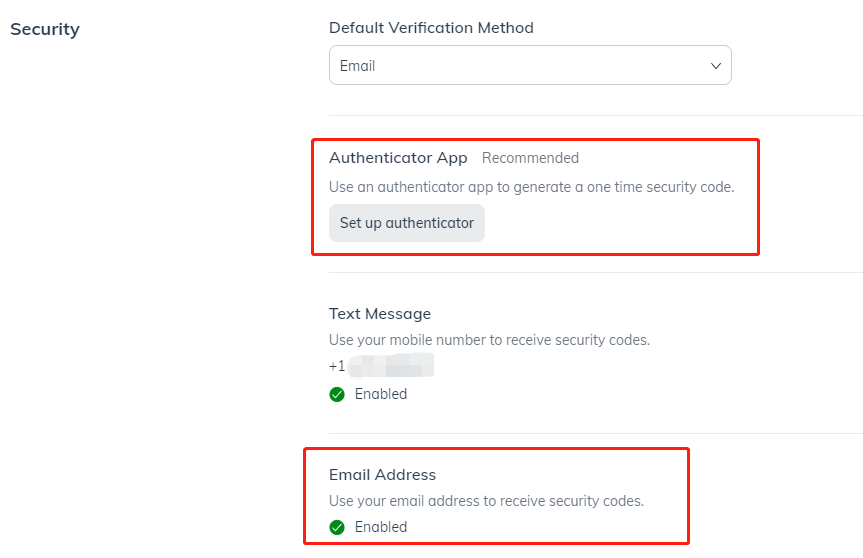Click the Enabled status text under Text Message
The width and height of the screenshot is (863, 558).
pos(381,394)
